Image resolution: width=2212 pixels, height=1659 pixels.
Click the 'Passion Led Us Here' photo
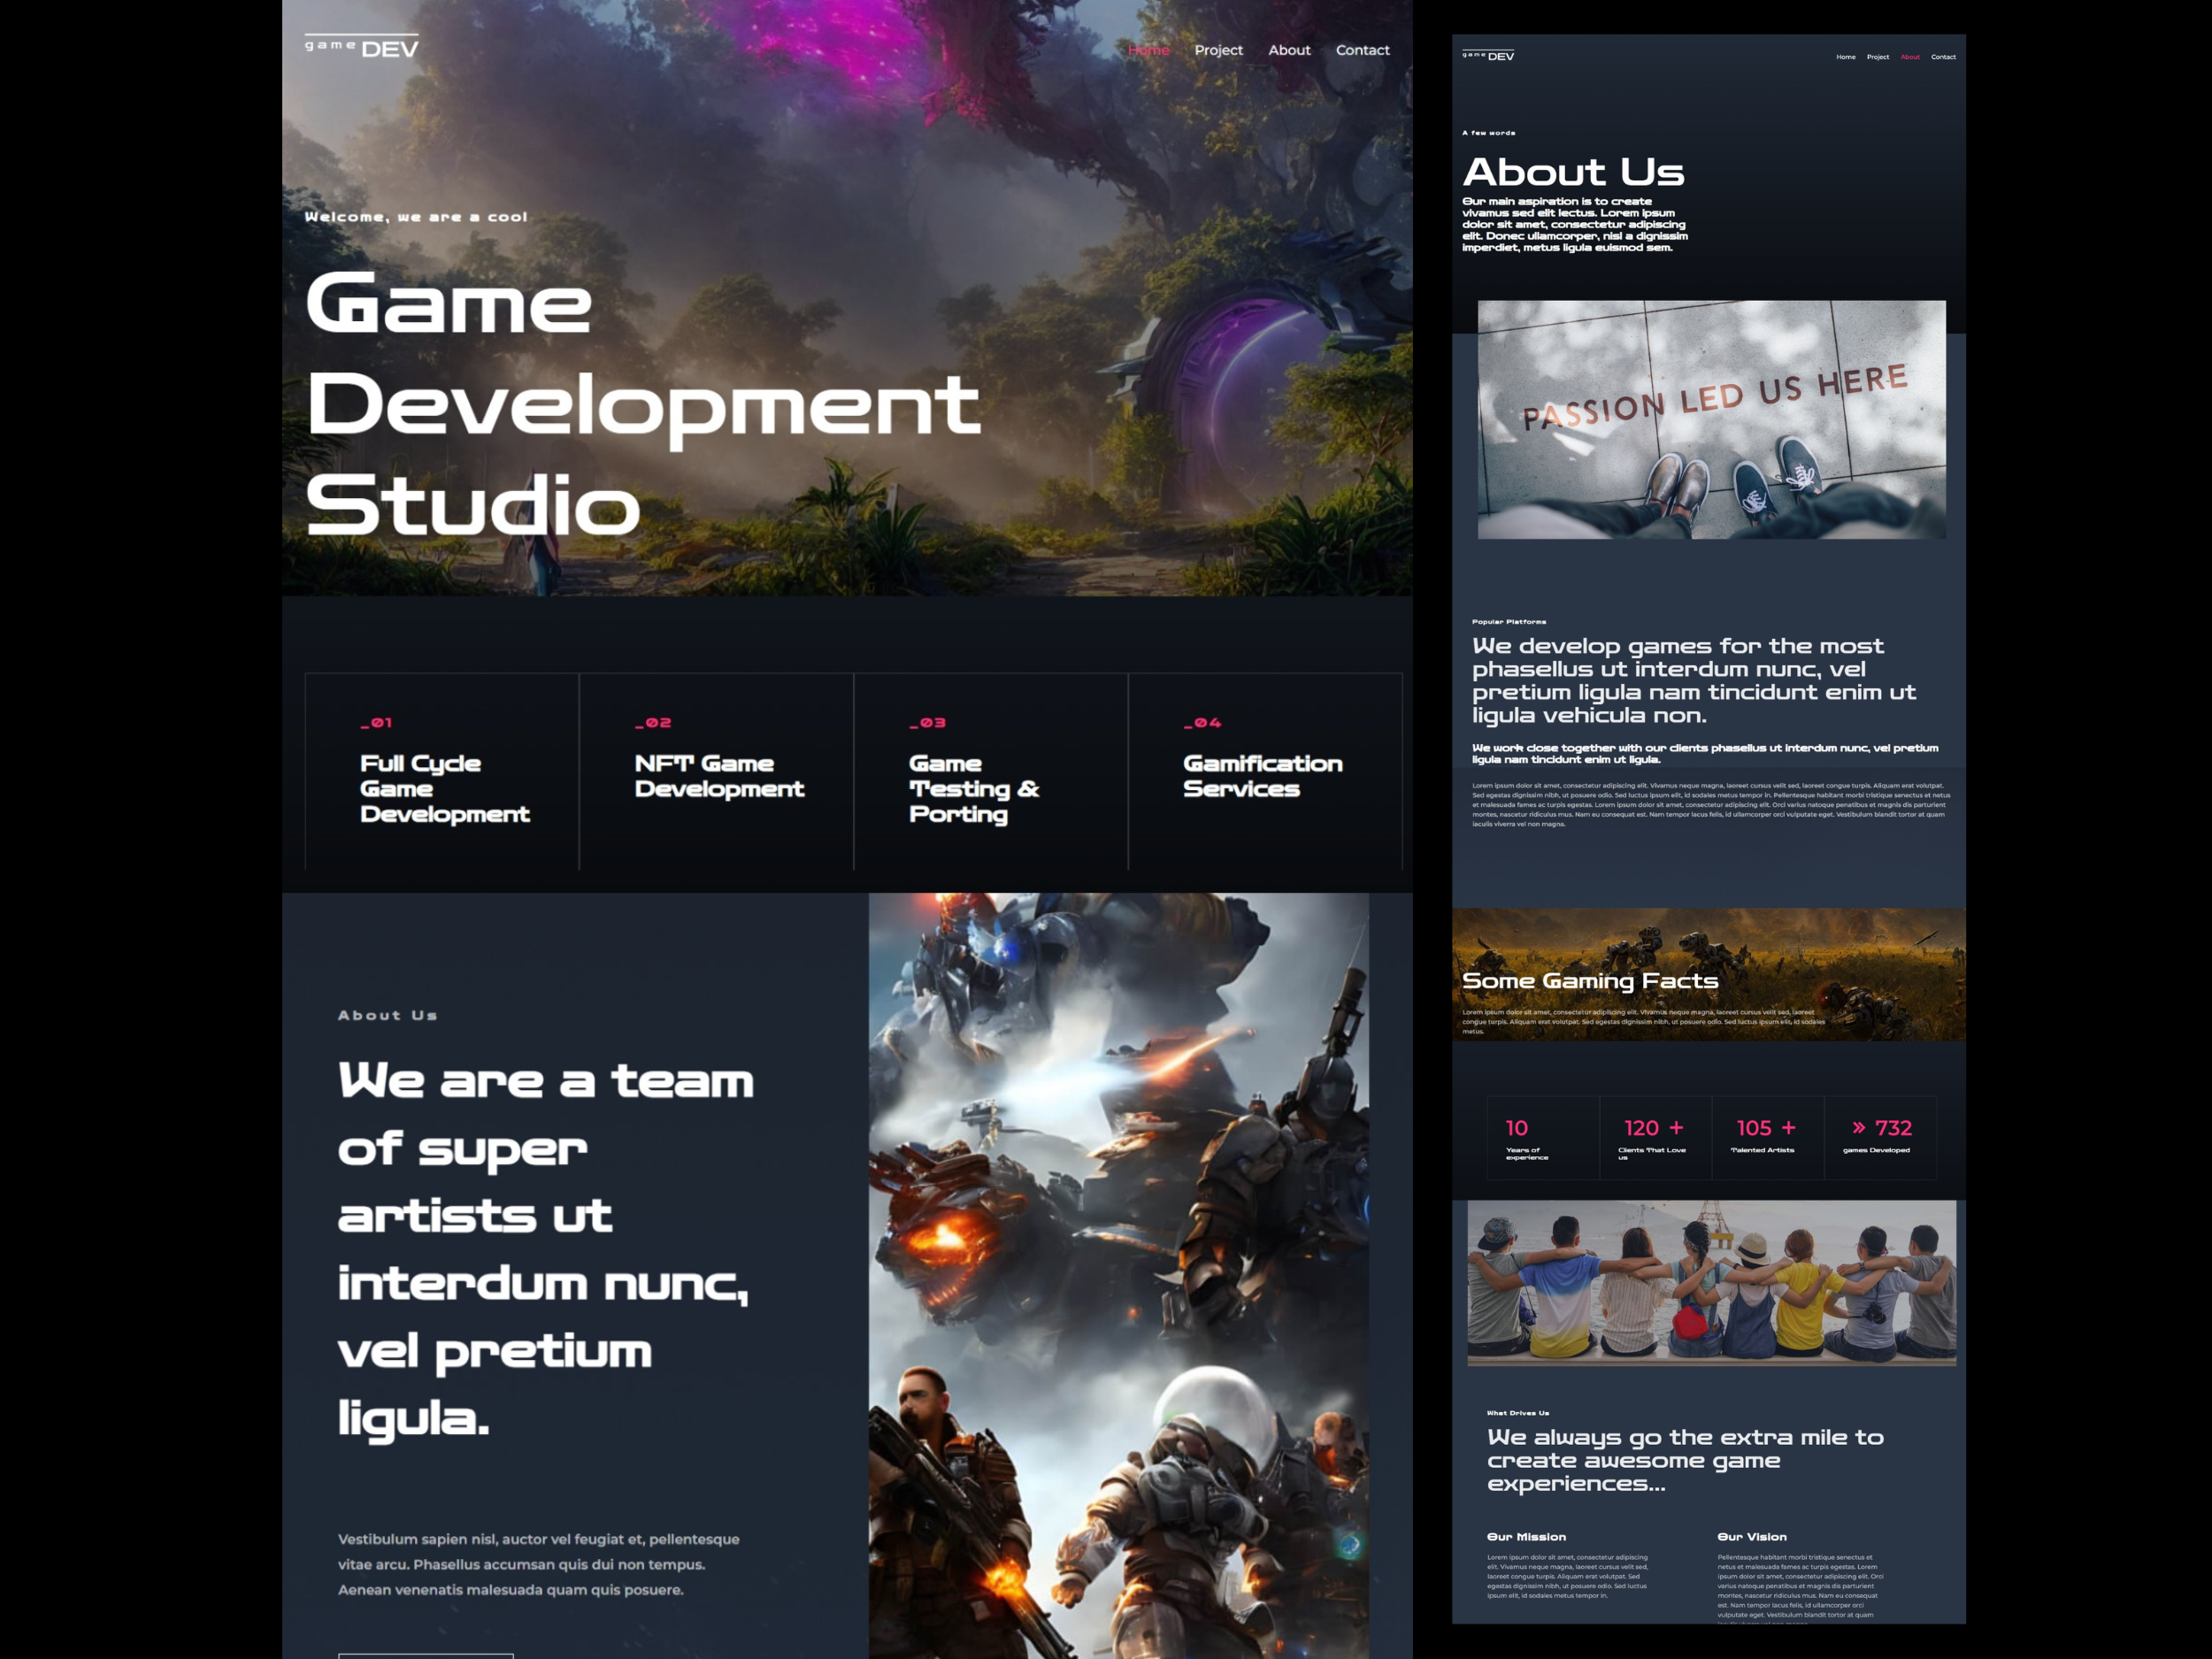(x=1712, y=417)
